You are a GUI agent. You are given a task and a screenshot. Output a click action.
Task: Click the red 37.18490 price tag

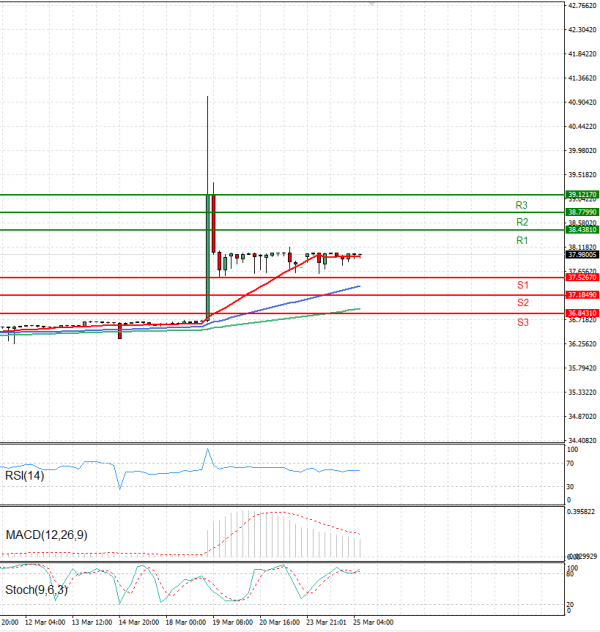(581, 295)
